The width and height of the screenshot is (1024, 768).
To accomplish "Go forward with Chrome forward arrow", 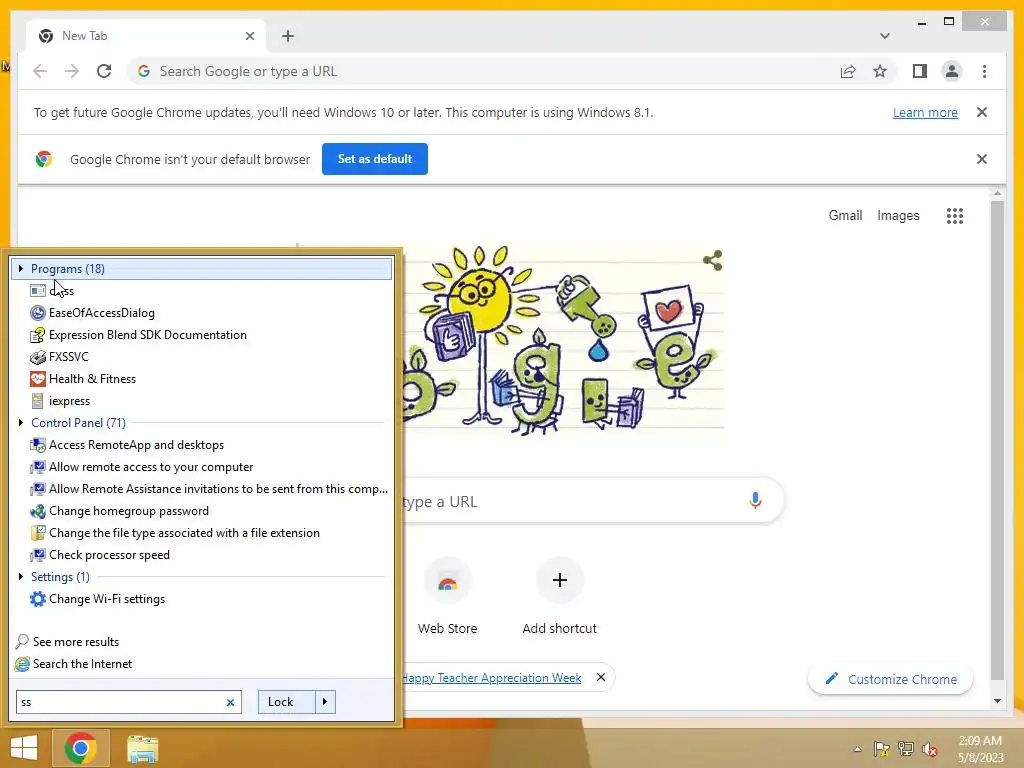I will [x=72, y=71].
